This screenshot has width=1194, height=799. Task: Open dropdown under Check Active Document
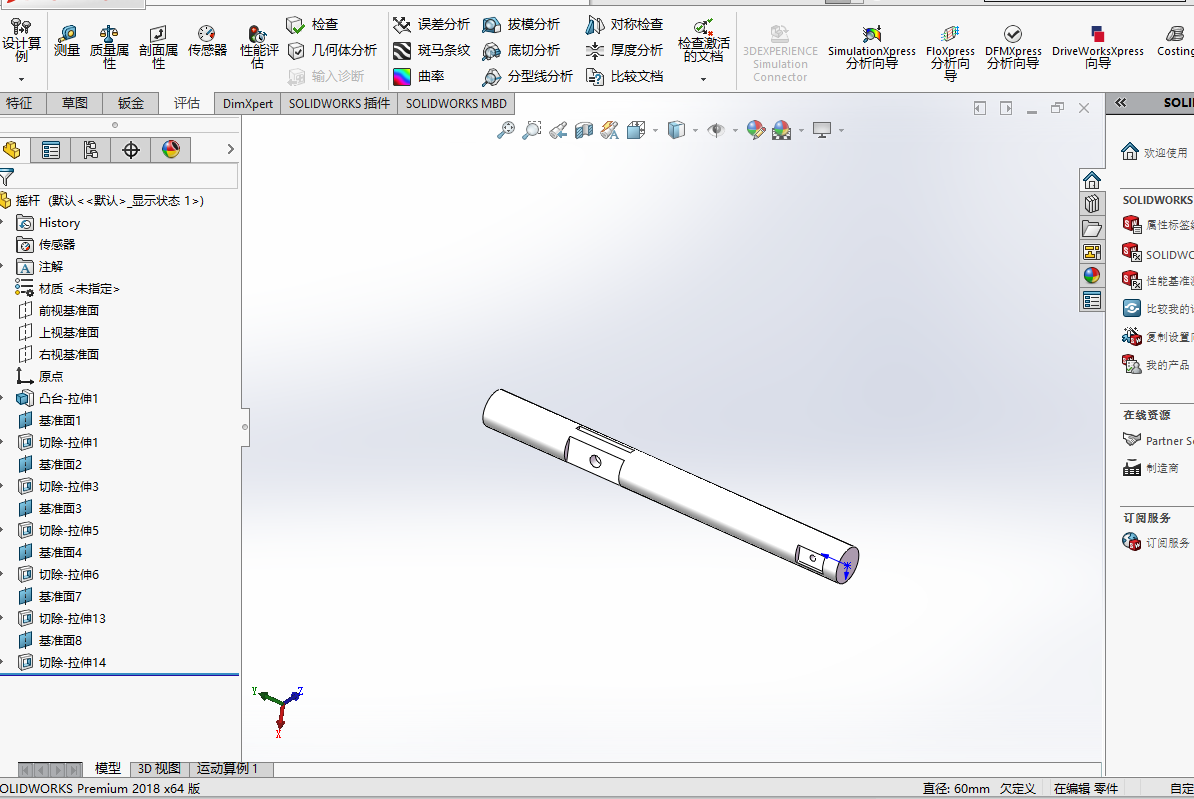704,79
